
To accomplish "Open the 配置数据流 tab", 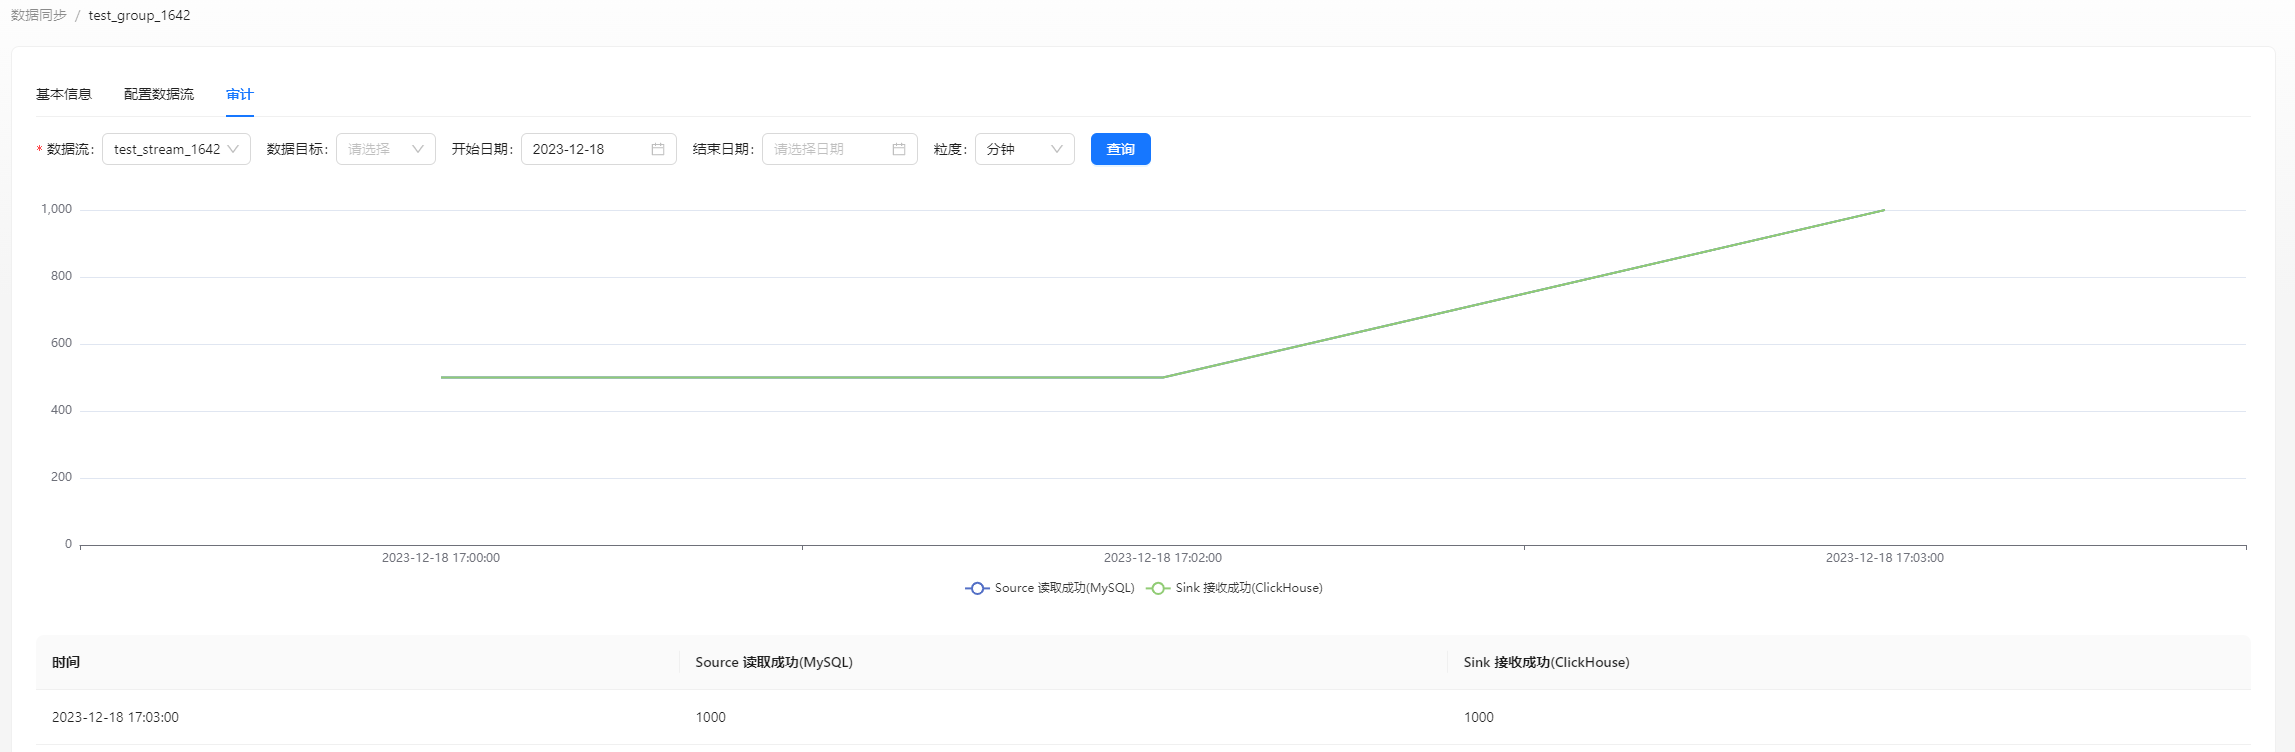I will (159, 94).
